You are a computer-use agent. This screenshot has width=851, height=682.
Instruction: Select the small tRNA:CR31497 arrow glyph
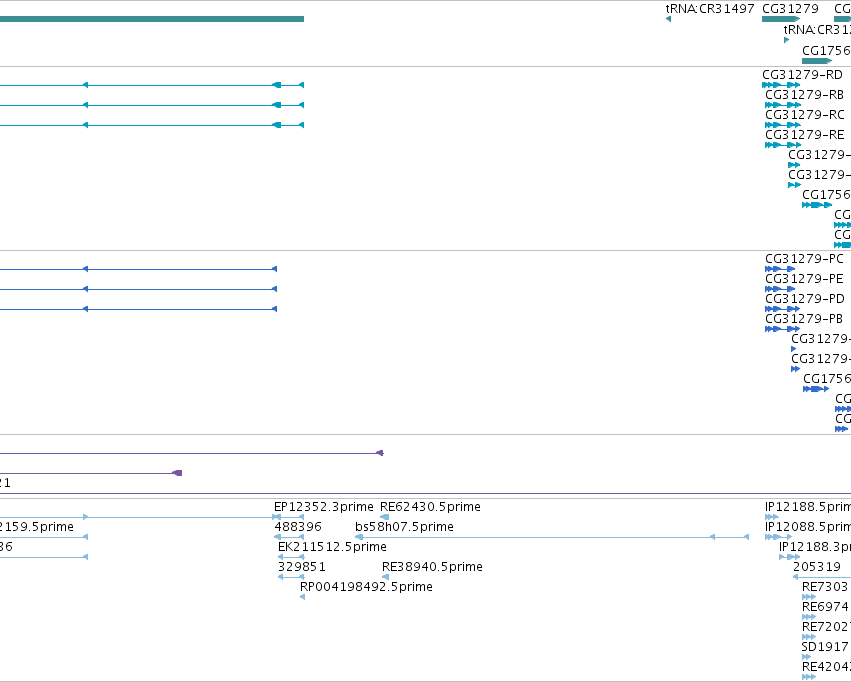[668, 19]
